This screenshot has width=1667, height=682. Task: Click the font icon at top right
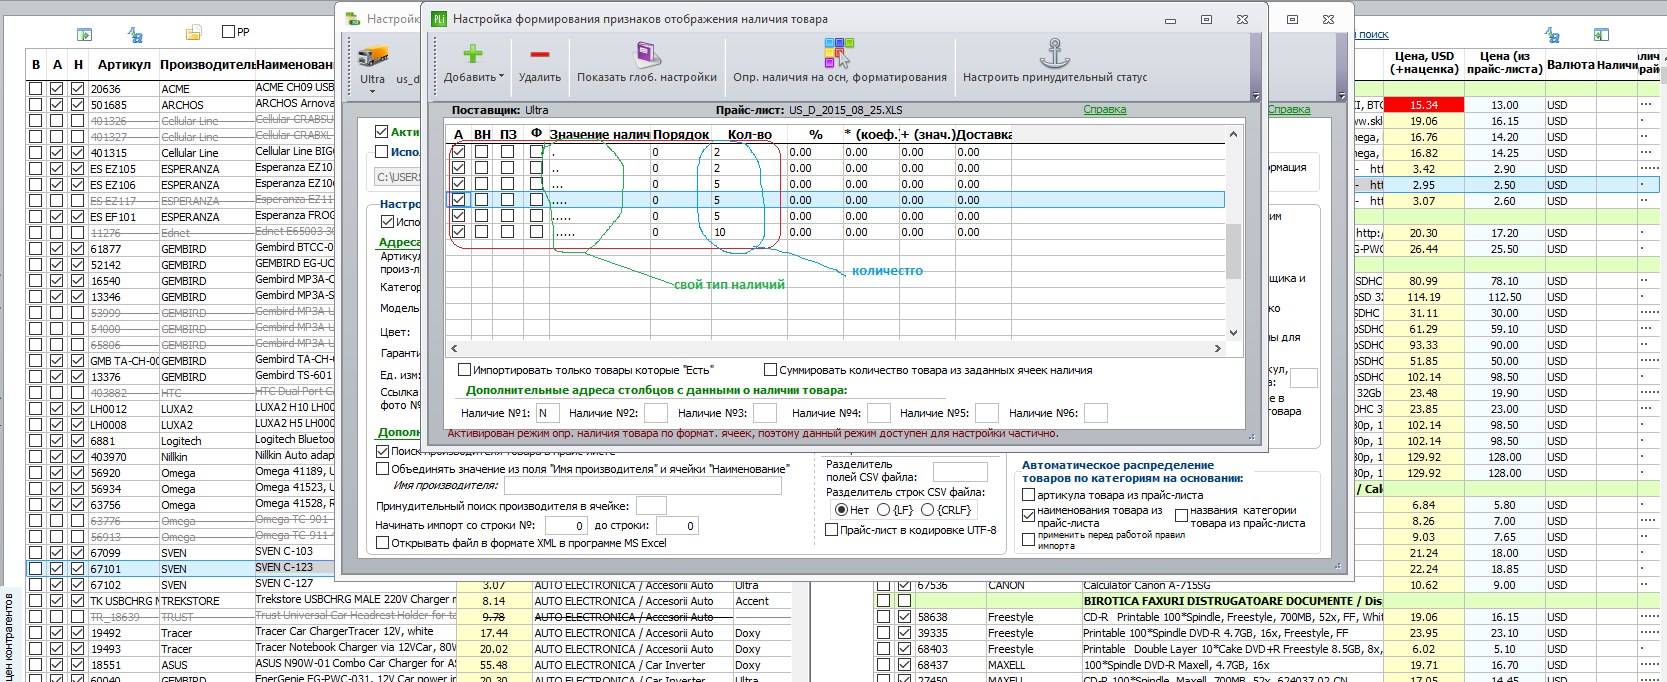[1552, 35]
